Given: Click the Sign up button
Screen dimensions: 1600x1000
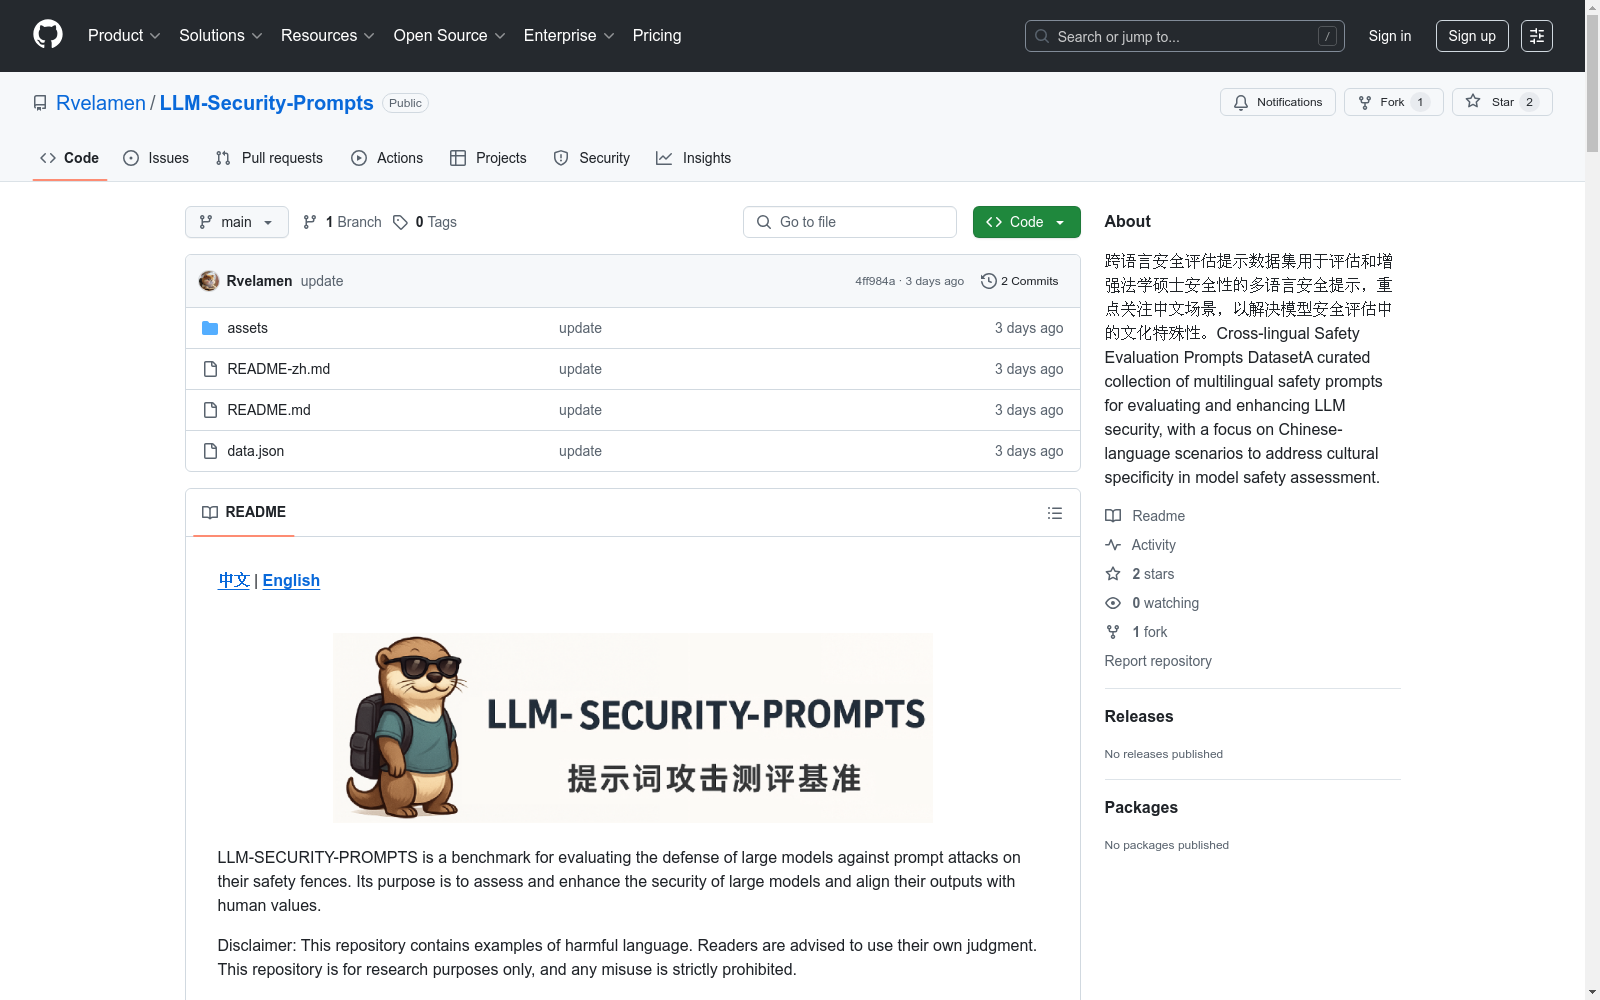Looking at the screenshot, I should coord(1472,36).
